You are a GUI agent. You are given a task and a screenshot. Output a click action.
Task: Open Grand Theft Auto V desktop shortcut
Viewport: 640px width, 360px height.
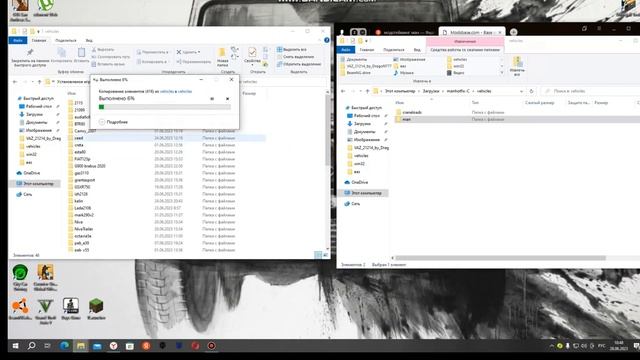pos(45,311)
